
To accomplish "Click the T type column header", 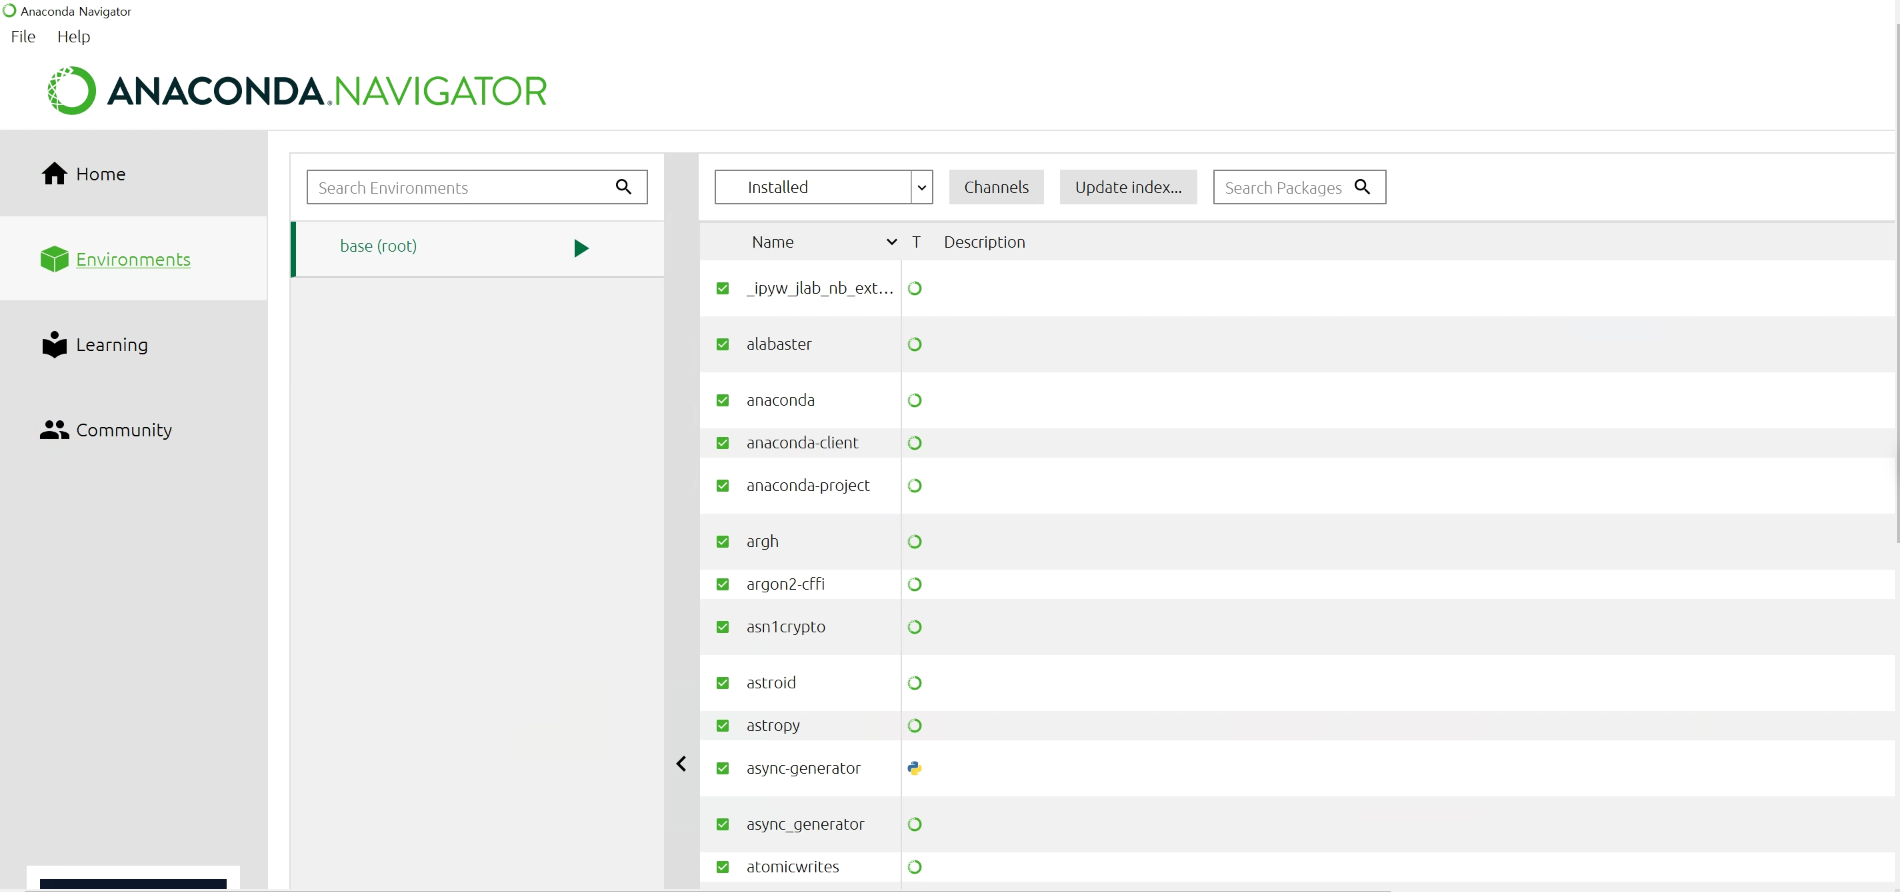I will click(916, 242).
